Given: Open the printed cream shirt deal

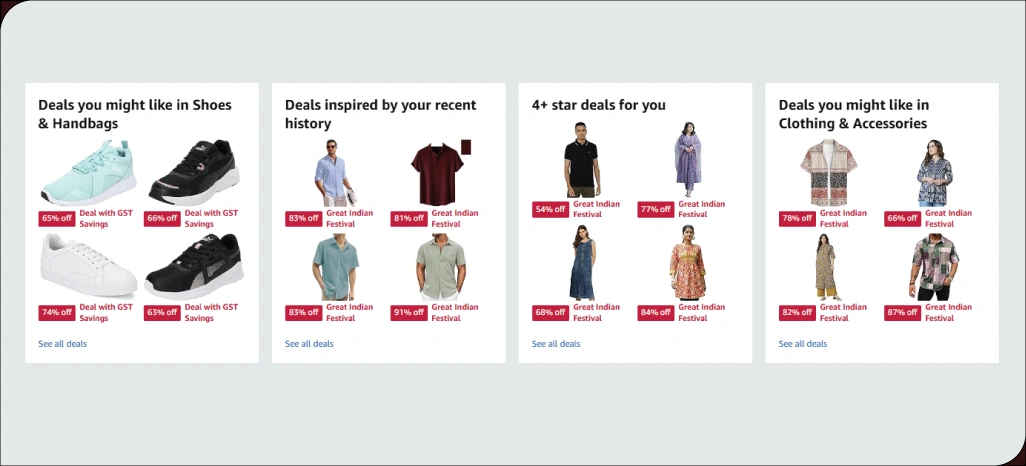Looking at the screenshot, I should 828,173.
